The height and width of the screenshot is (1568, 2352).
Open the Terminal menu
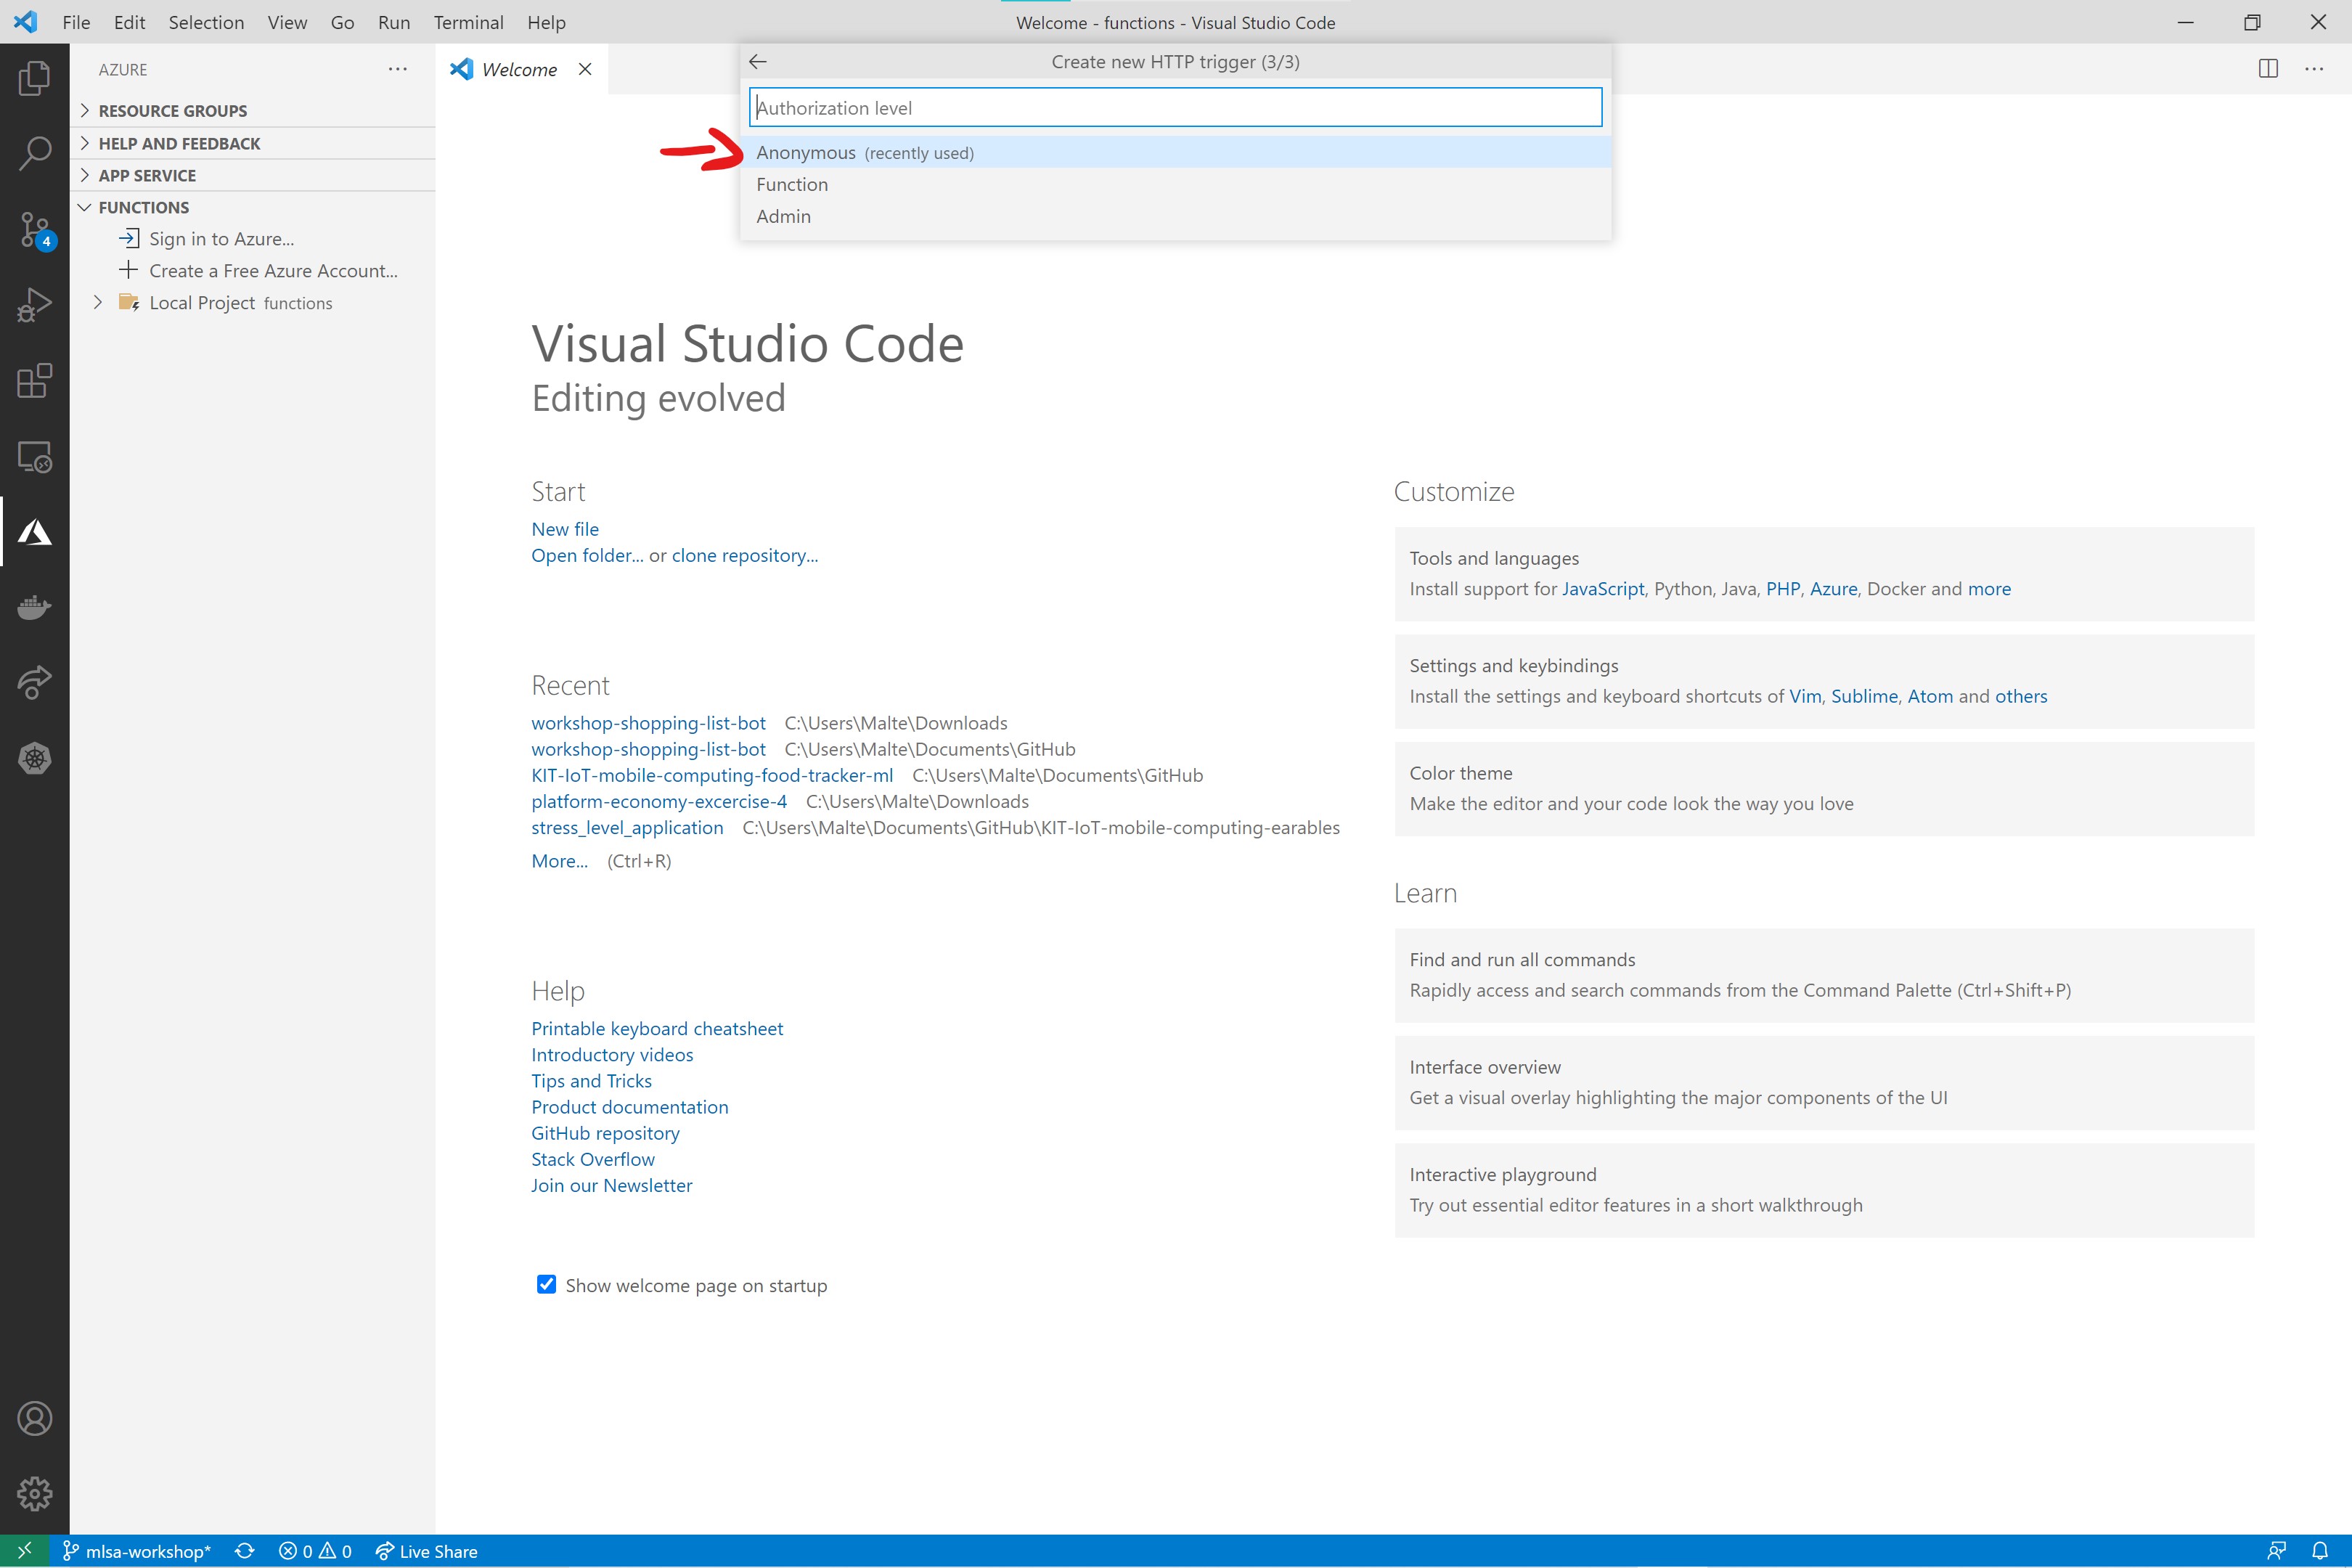[x=468, y=22]
